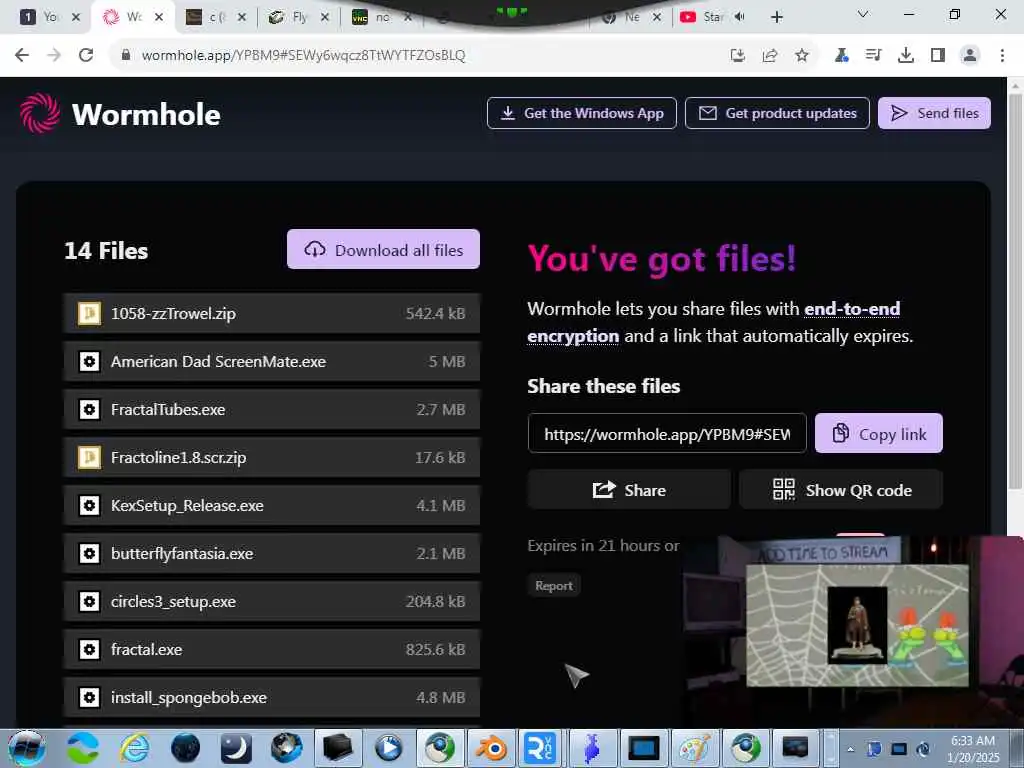This screenshot has width=1024, height=768.
Task: Click the American Dad ScreenMate.exe file icon
Action: (89, 361)
